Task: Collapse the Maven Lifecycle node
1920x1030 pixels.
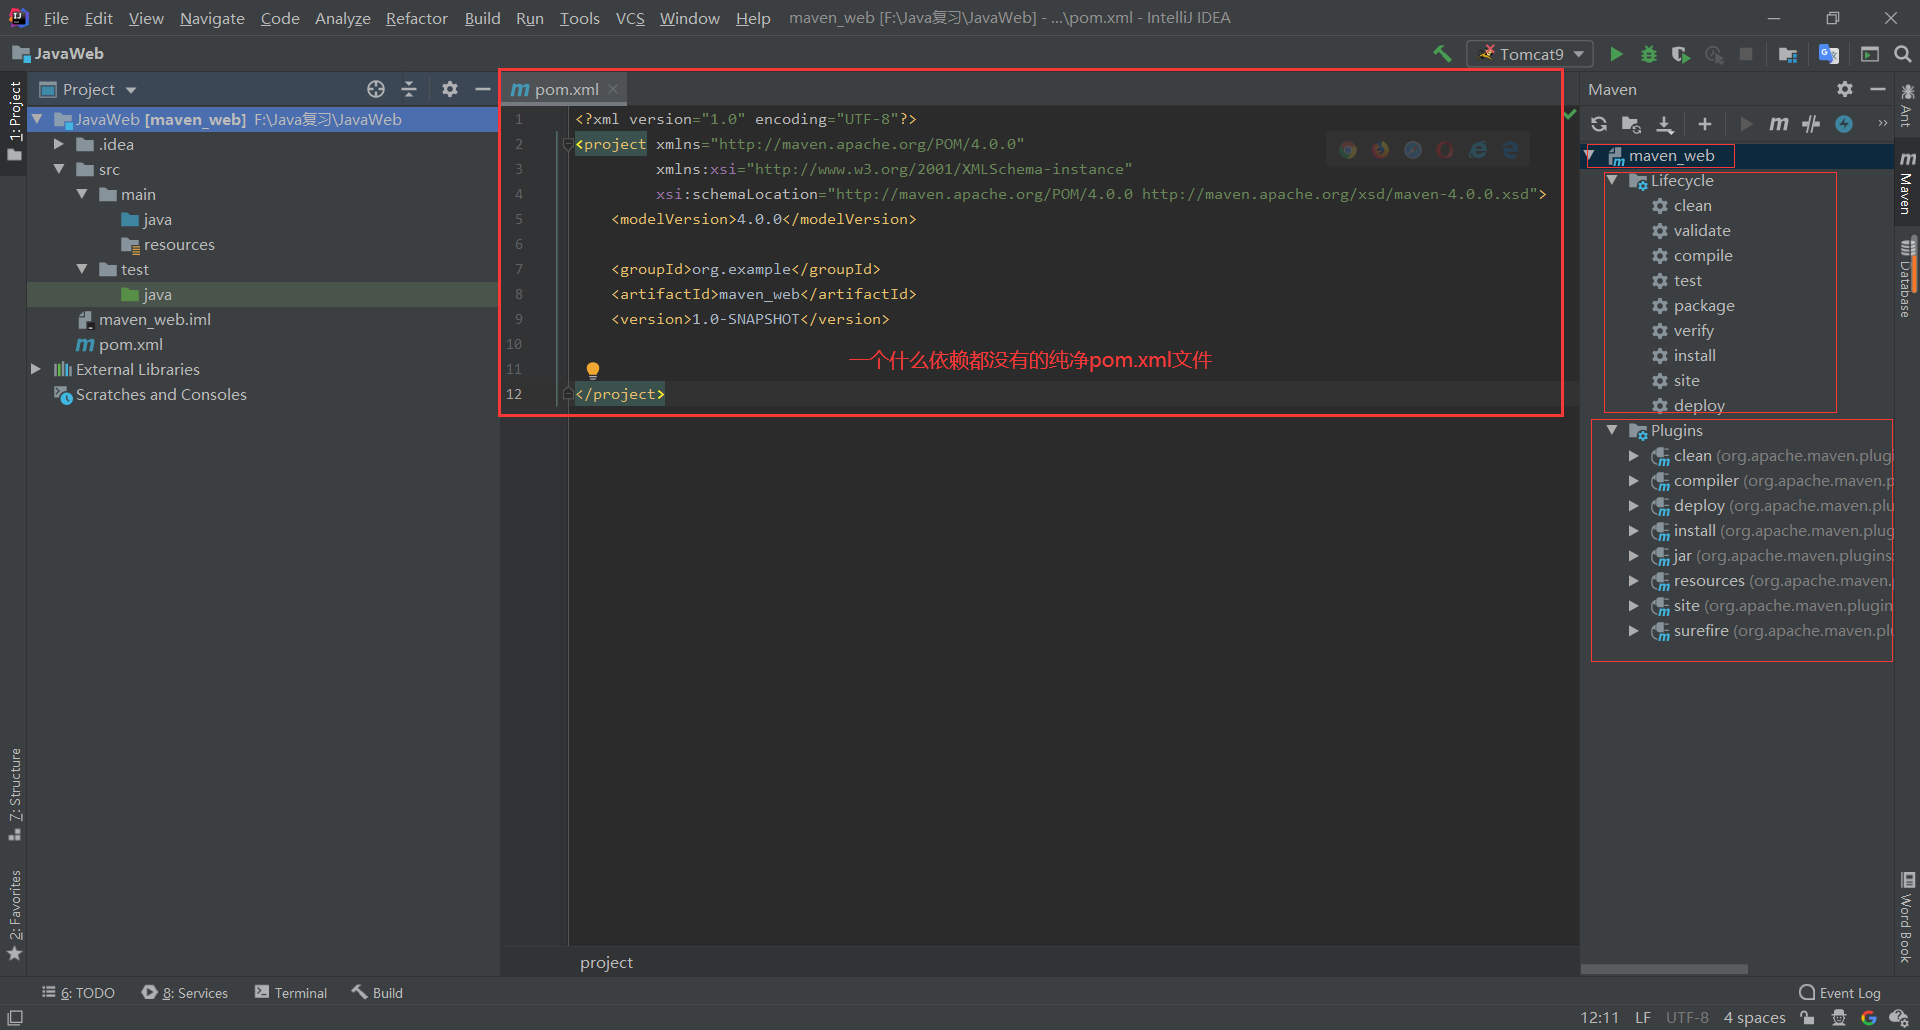Action: 1612,180
